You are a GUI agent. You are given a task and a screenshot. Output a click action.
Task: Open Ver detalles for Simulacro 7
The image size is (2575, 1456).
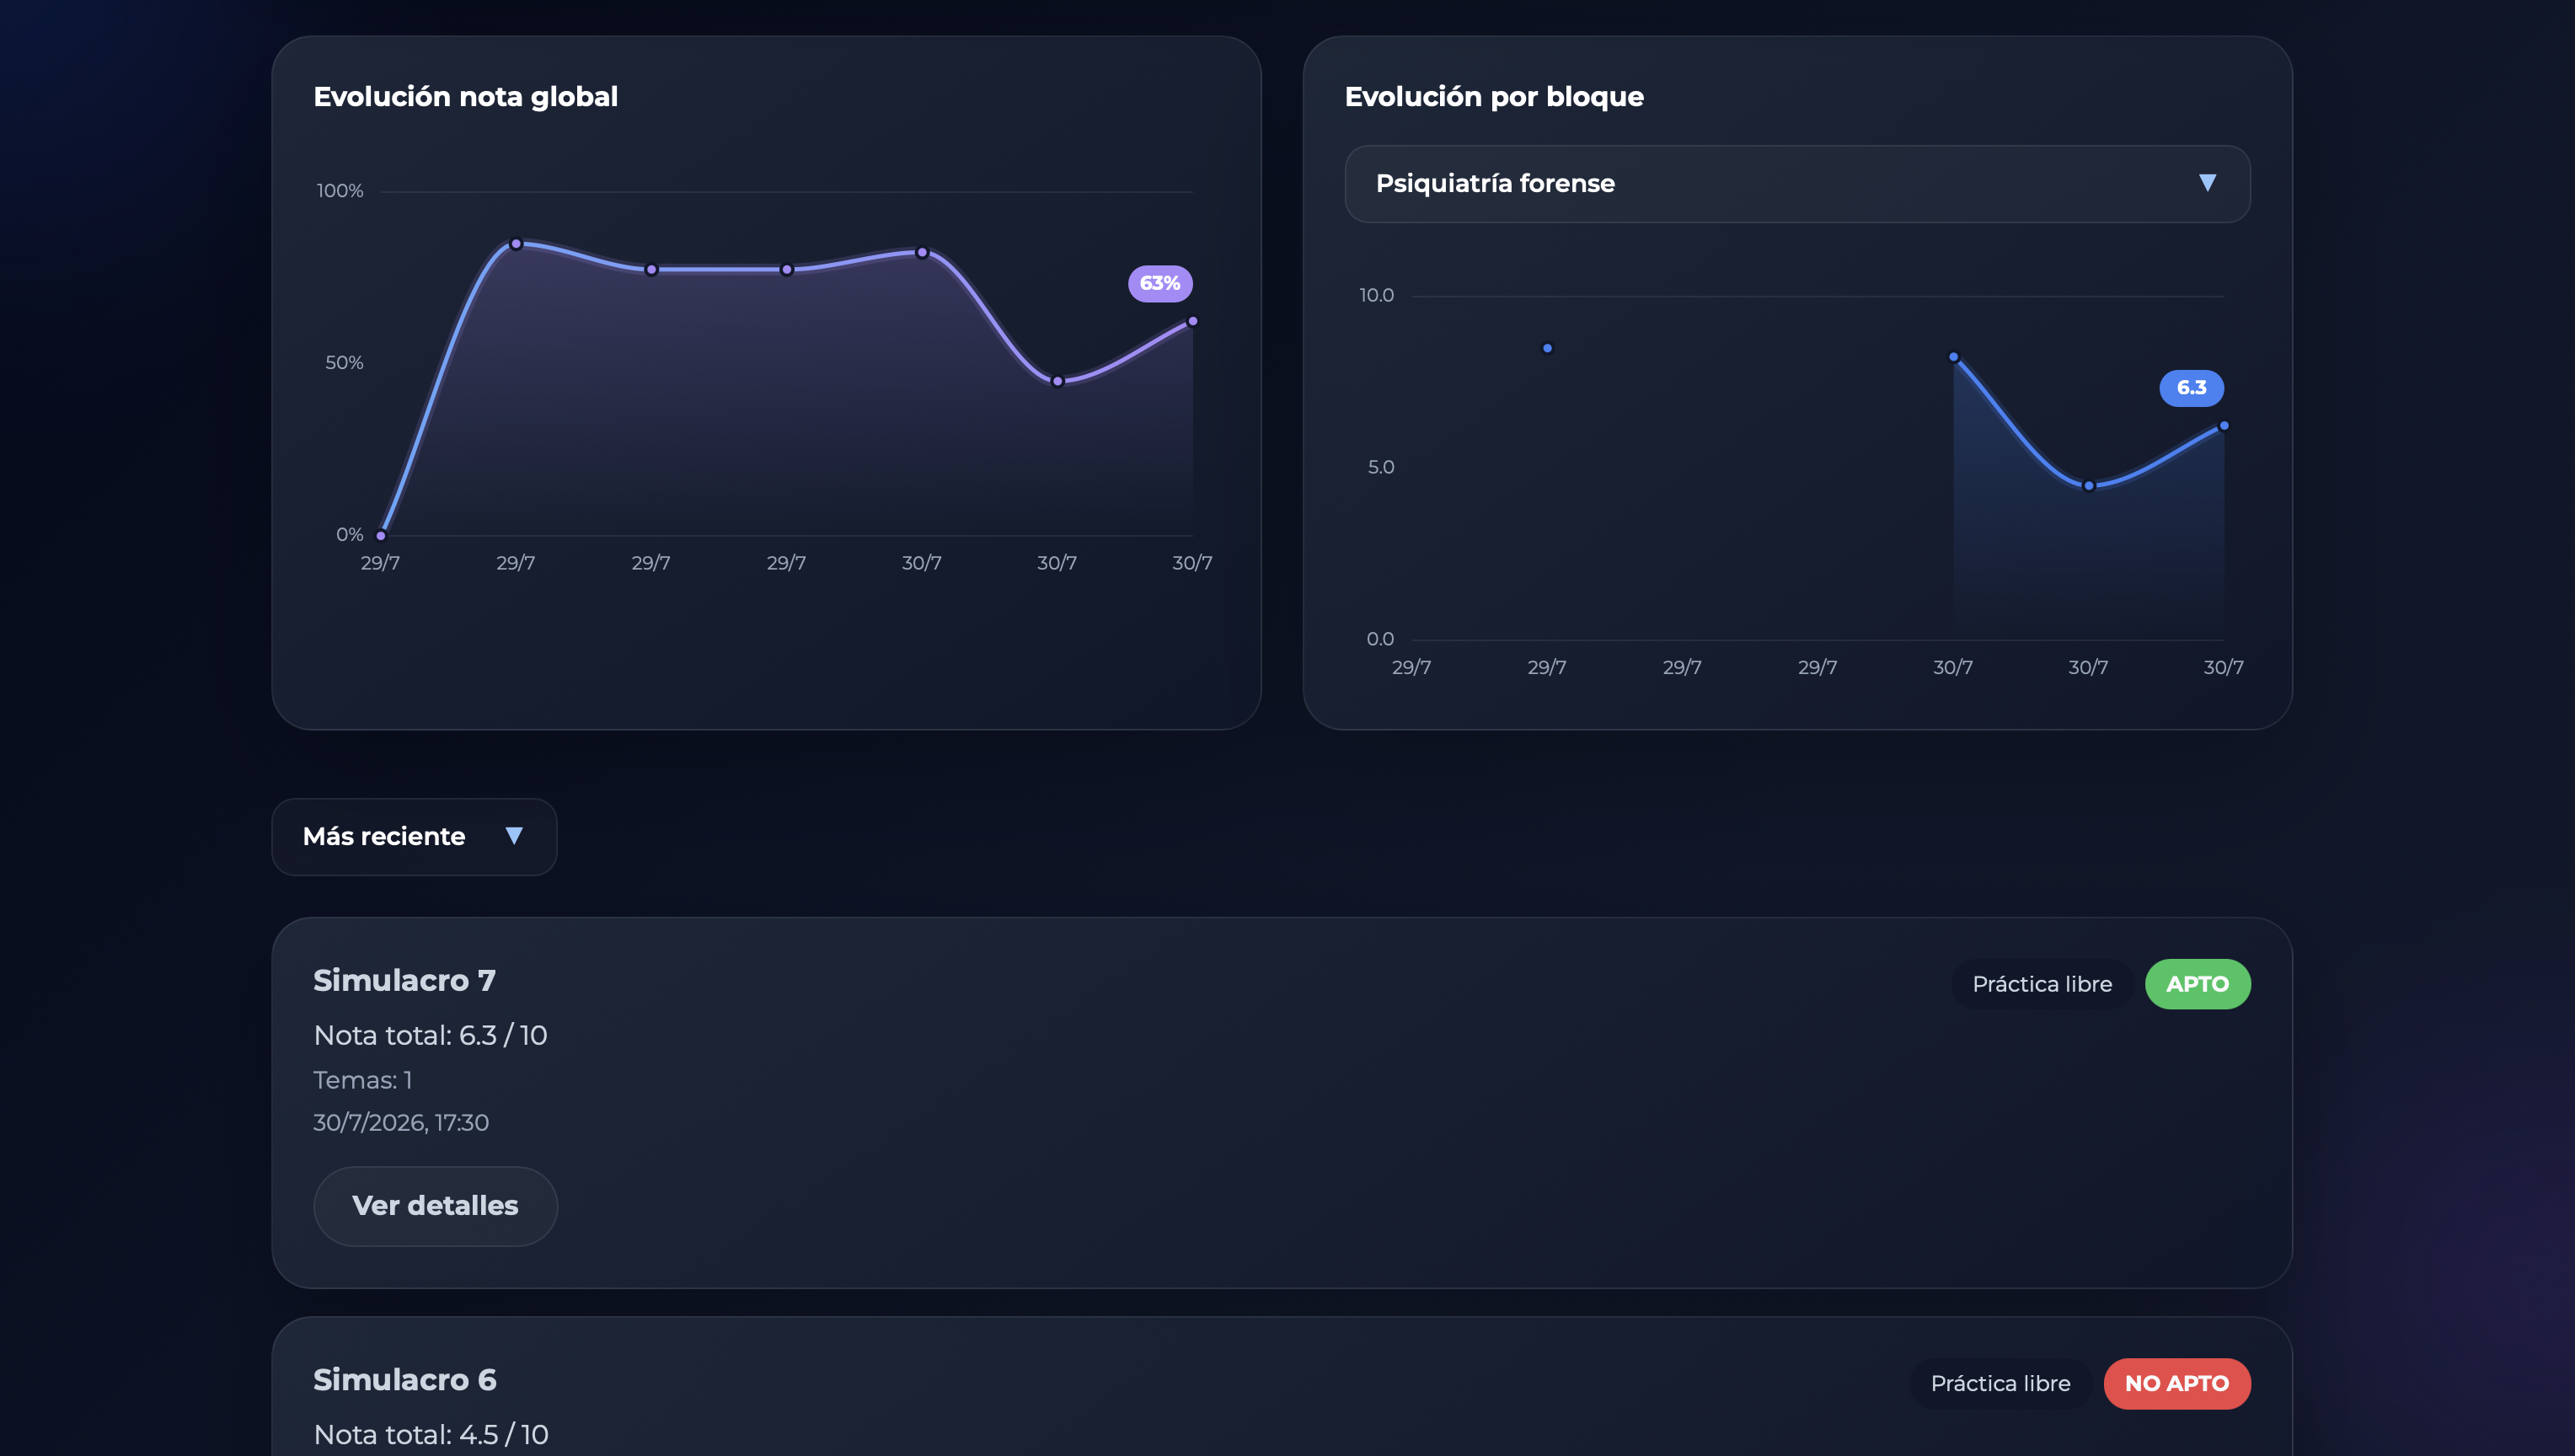(435, 1206)
